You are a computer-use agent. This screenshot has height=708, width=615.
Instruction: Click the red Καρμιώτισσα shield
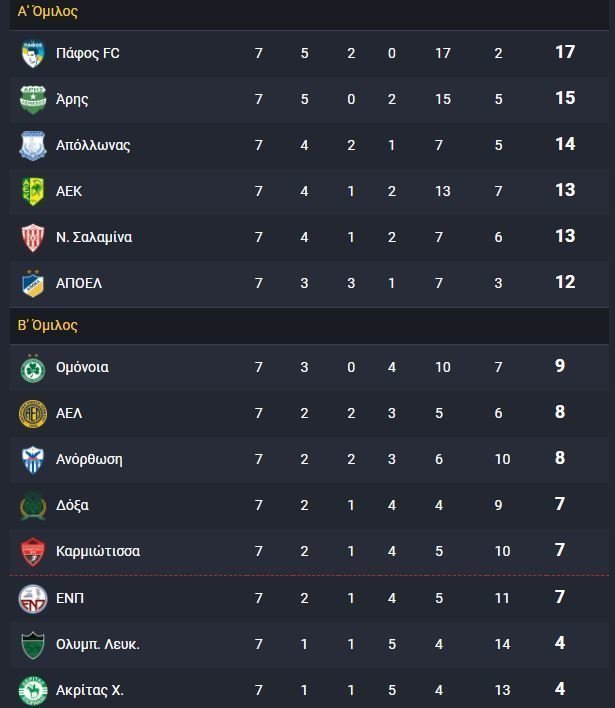tap(33, 552)
